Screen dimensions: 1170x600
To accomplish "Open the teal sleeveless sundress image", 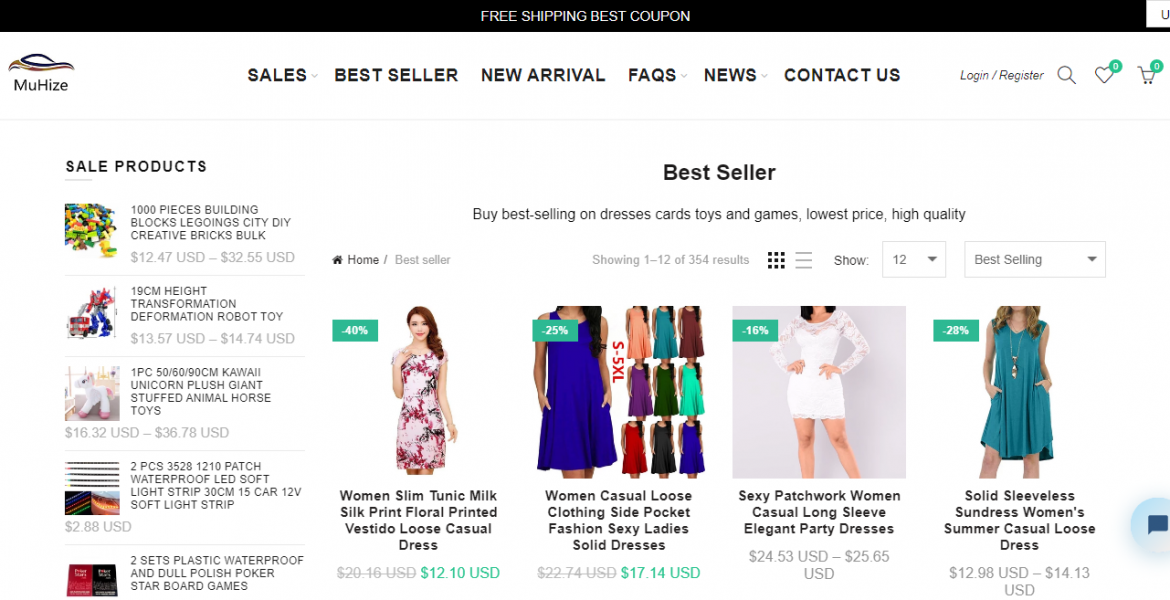I will click(x=1019, y=392).
